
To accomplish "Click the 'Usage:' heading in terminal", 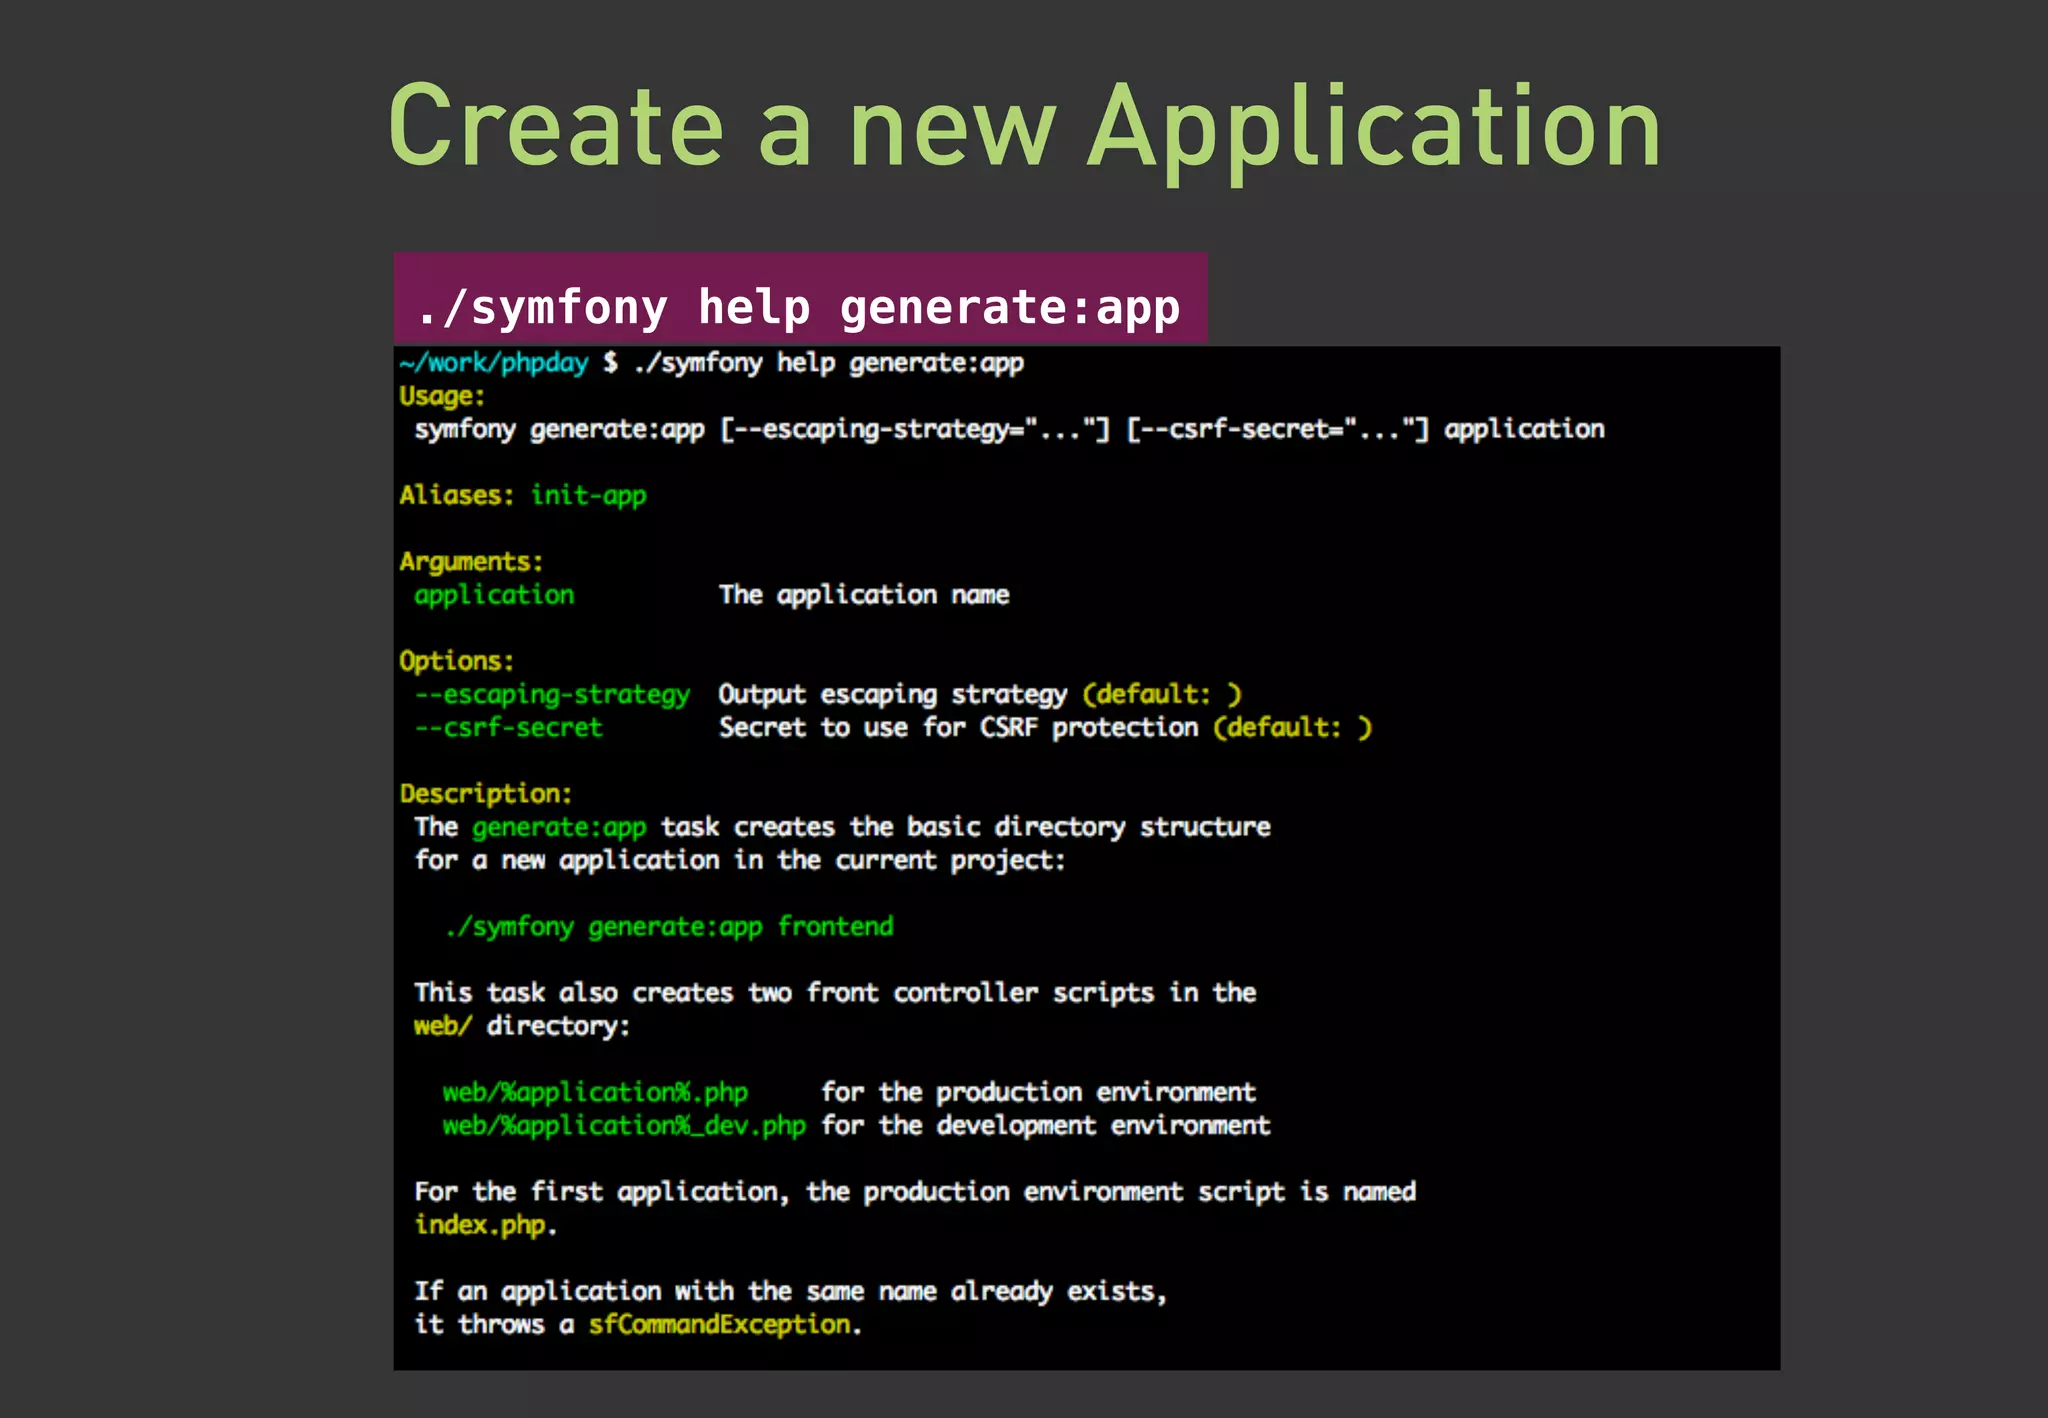I will tap(442, 397).
